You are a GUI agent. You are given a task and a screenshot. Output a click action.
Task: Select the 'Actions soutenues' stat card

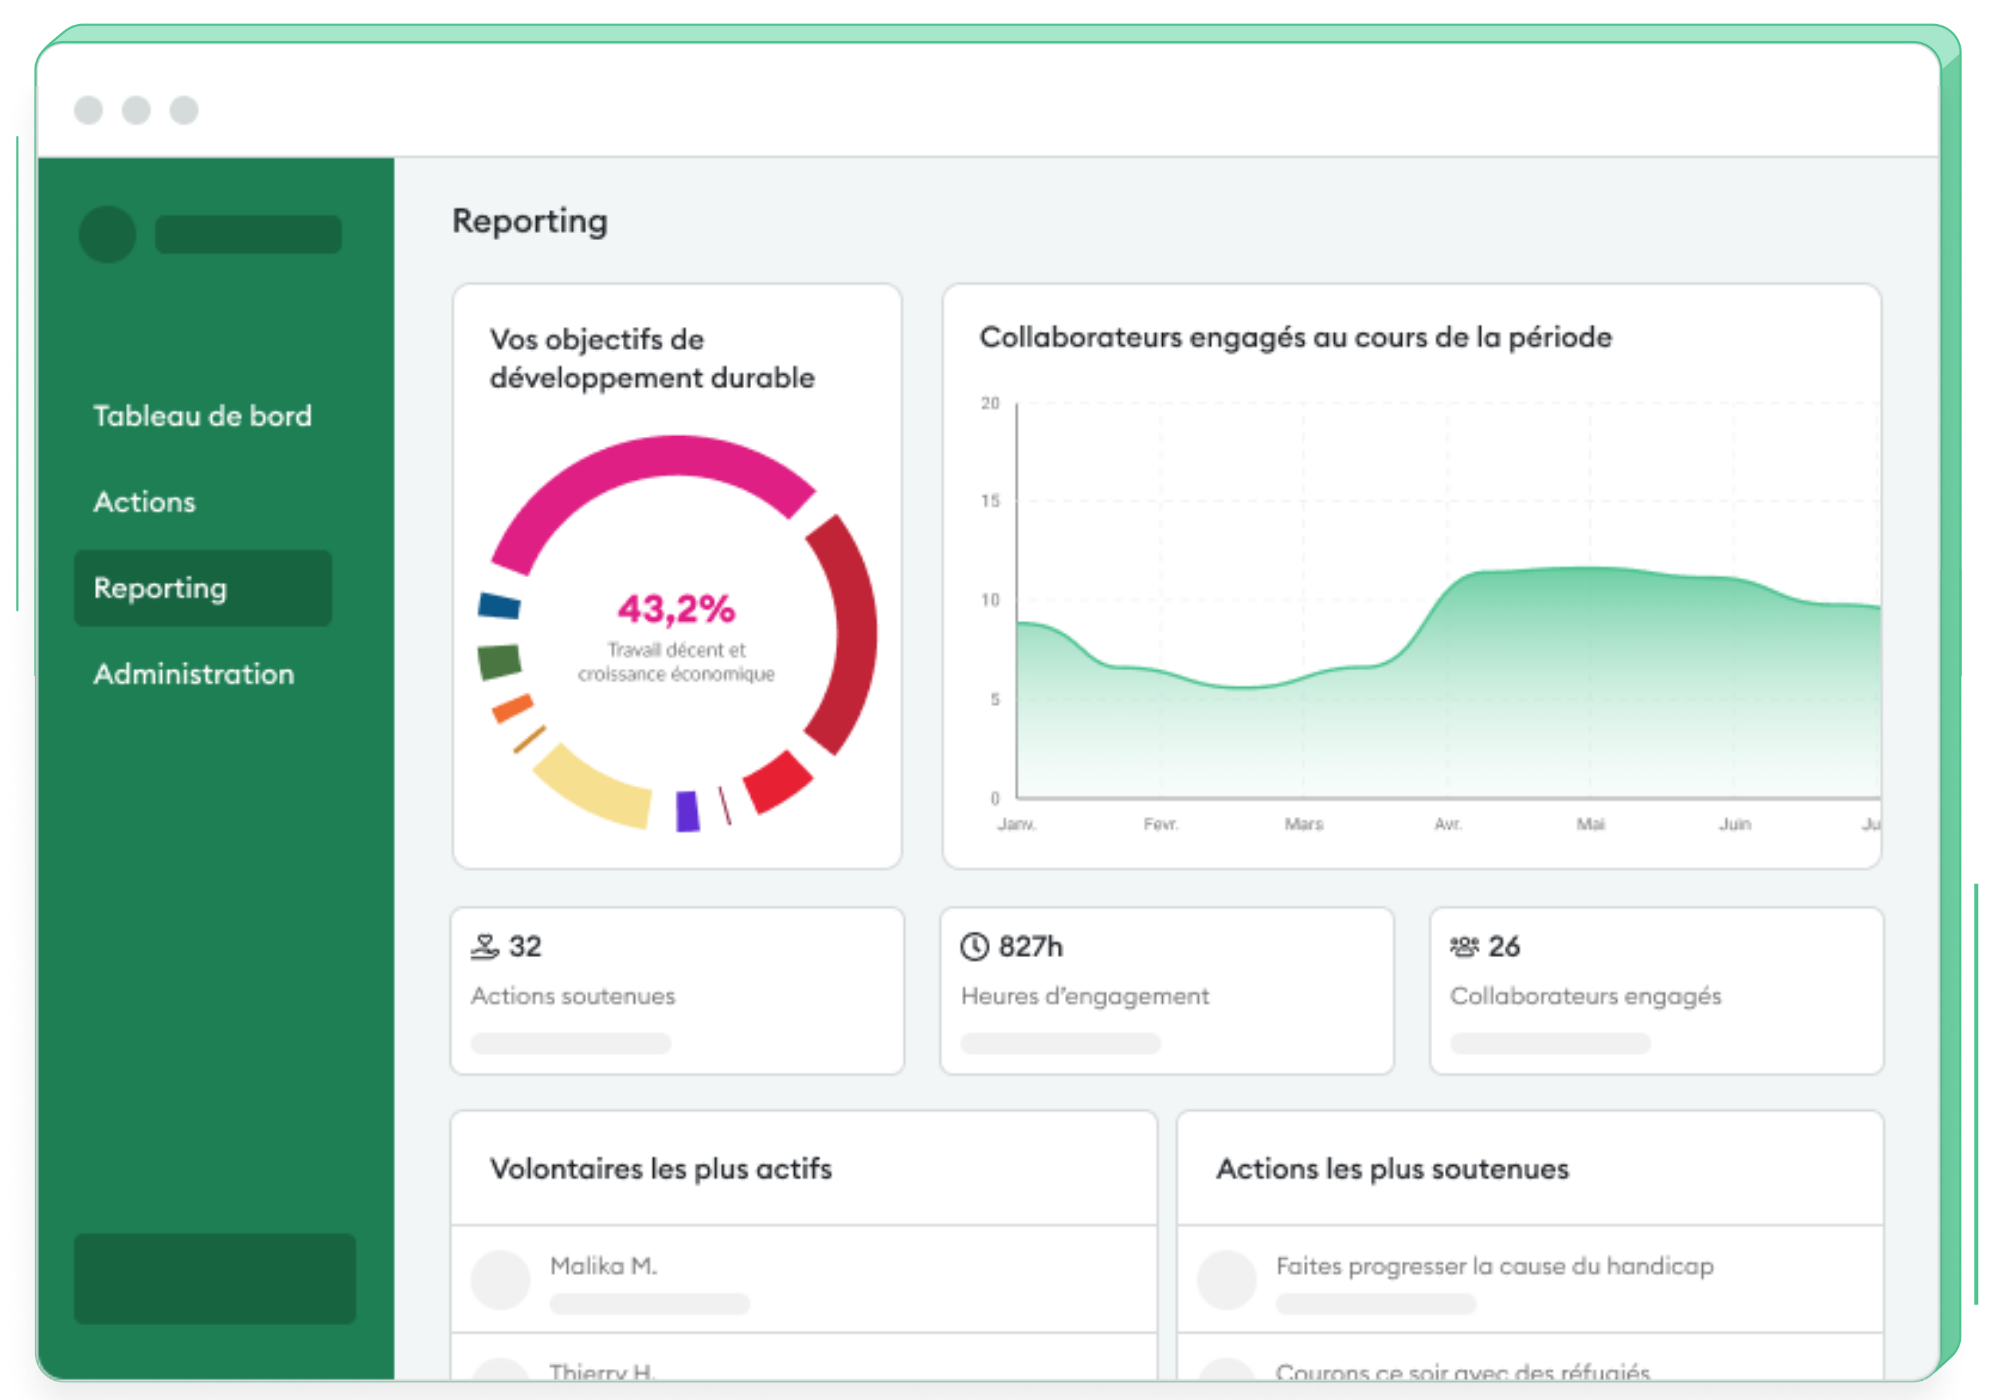pos(678,990)
